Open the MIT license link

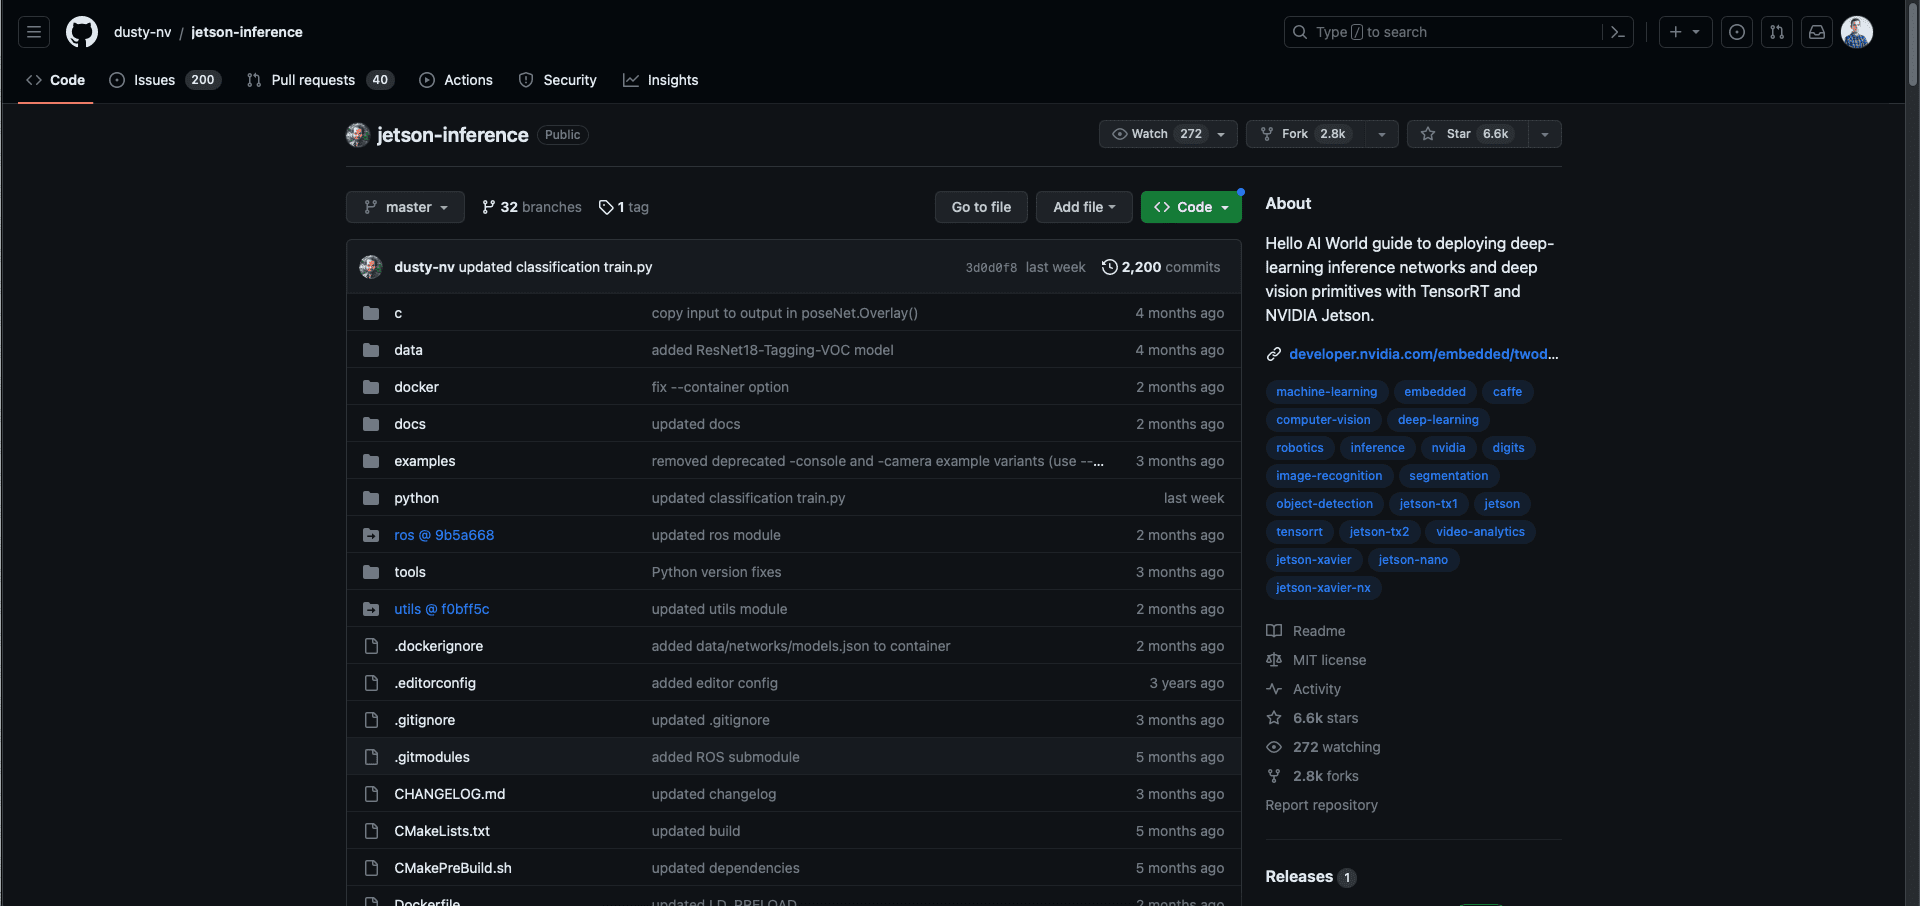pos(1316,660)
